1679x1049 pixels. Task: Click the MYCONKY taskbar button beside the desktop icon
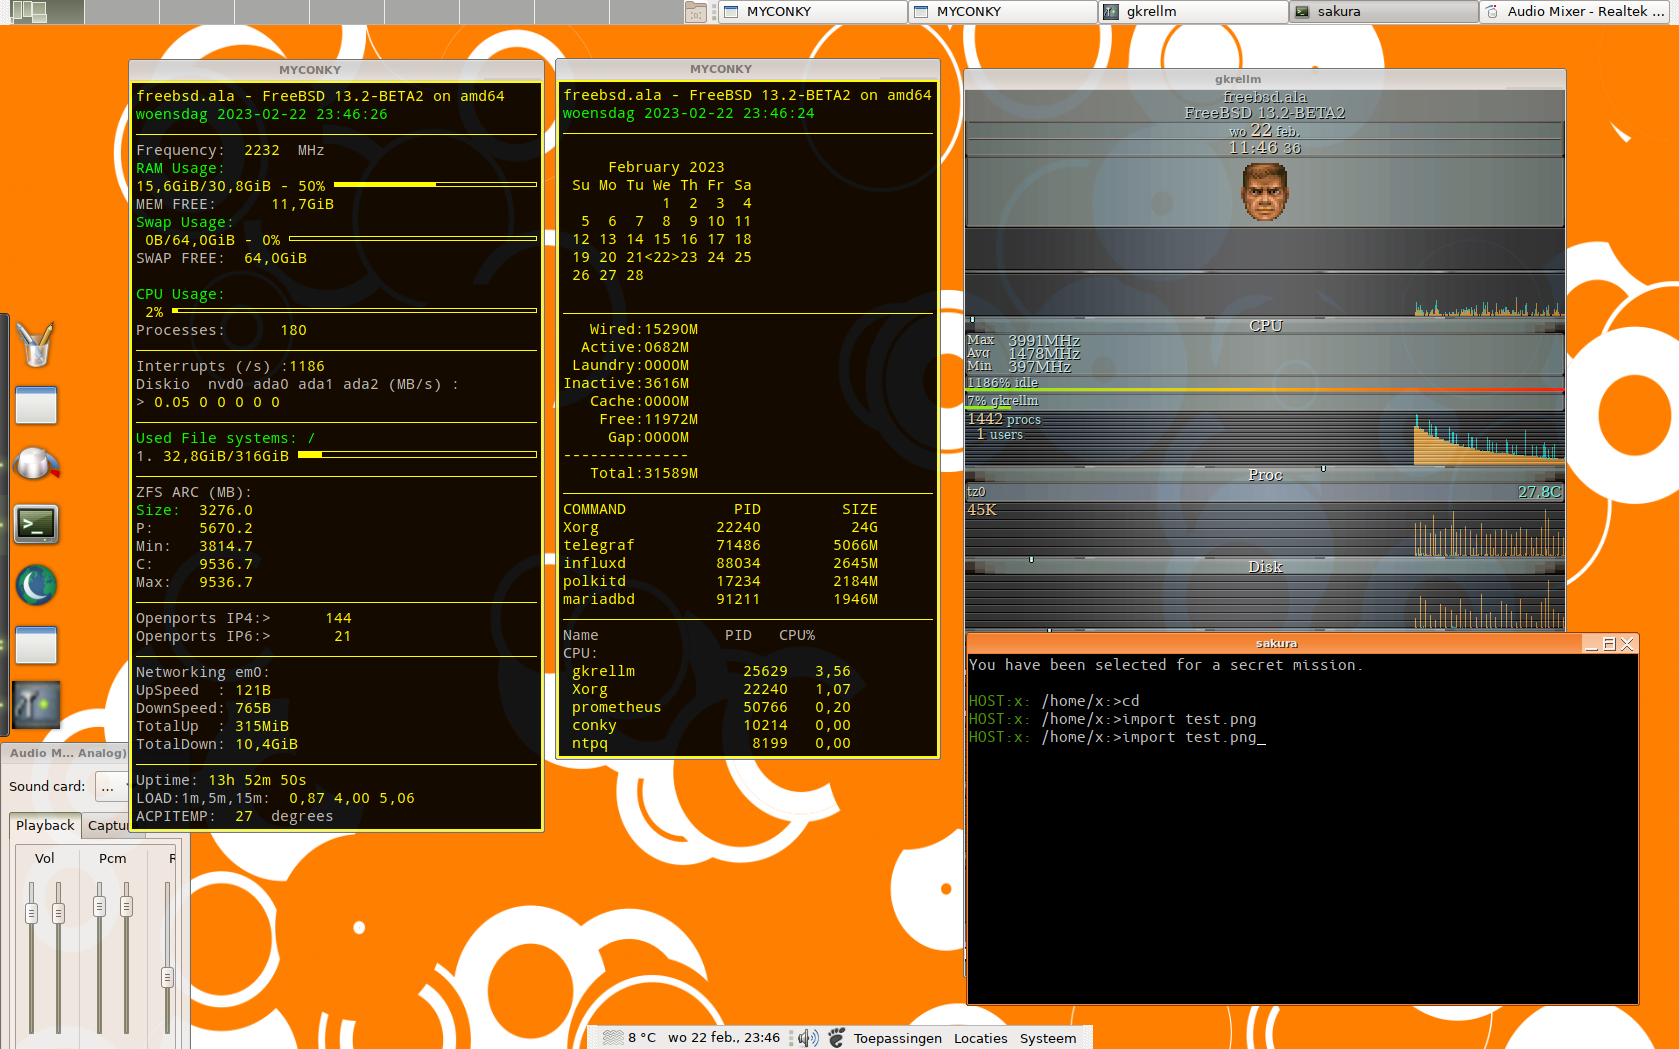813,12
